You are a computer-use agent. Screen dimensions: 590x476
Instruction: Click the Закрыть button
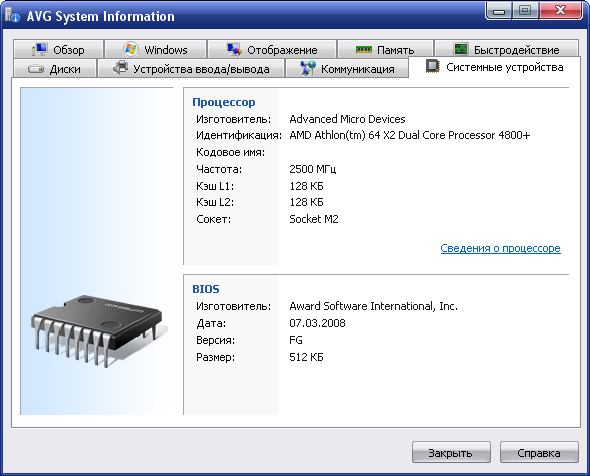tap(451, 453)
